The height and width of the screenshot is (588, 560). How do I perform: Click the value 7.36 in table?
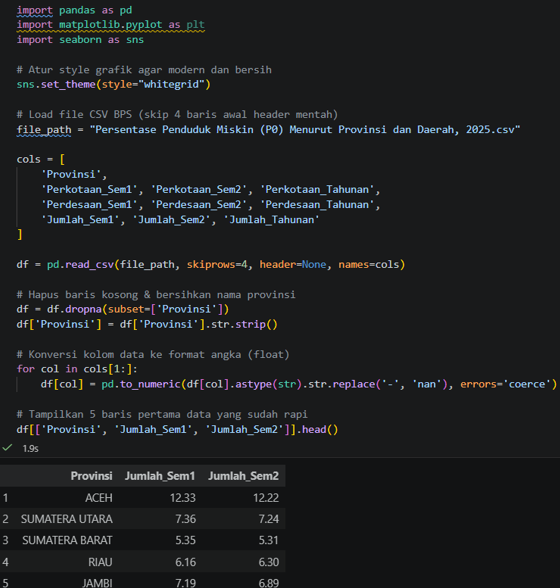186,519
